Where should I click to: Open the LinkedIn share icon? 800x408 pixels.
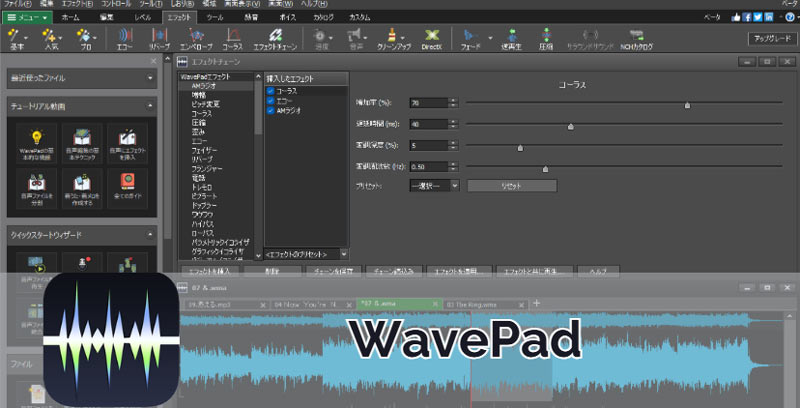coord(769,17)
